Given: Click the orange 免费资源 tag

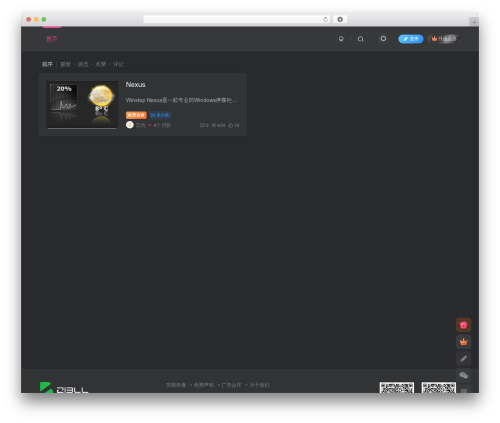Looking at the screenshot, I should point(136,115).
